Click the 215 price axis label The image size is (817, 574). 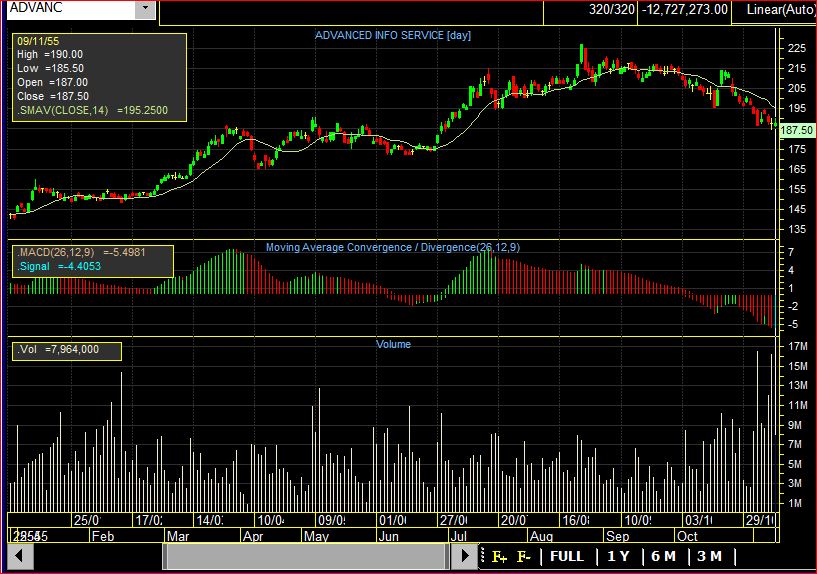(797, 68)
